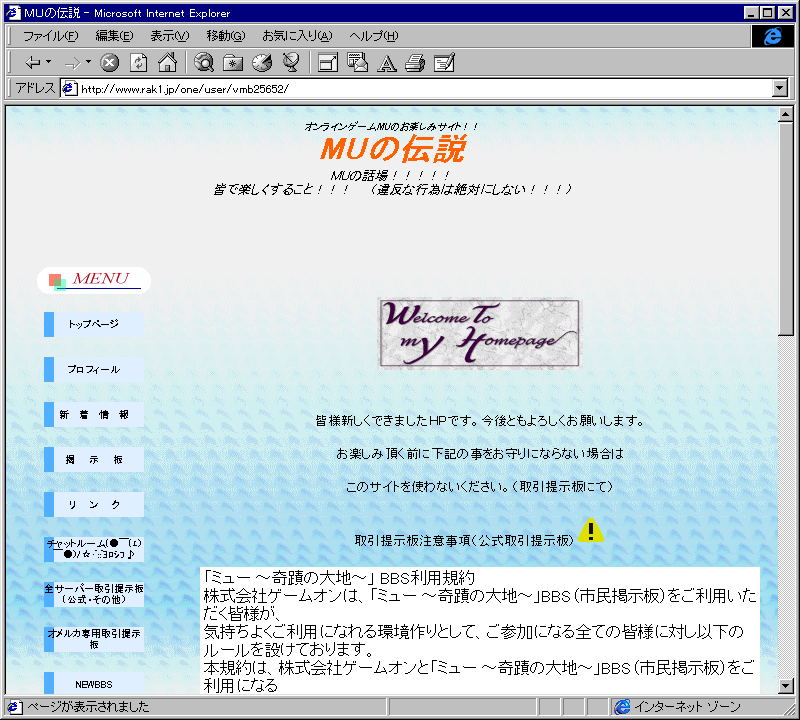Click the インターネット ゾーン status text
This screenshot has width=800, height=720.
coord(687,707)
